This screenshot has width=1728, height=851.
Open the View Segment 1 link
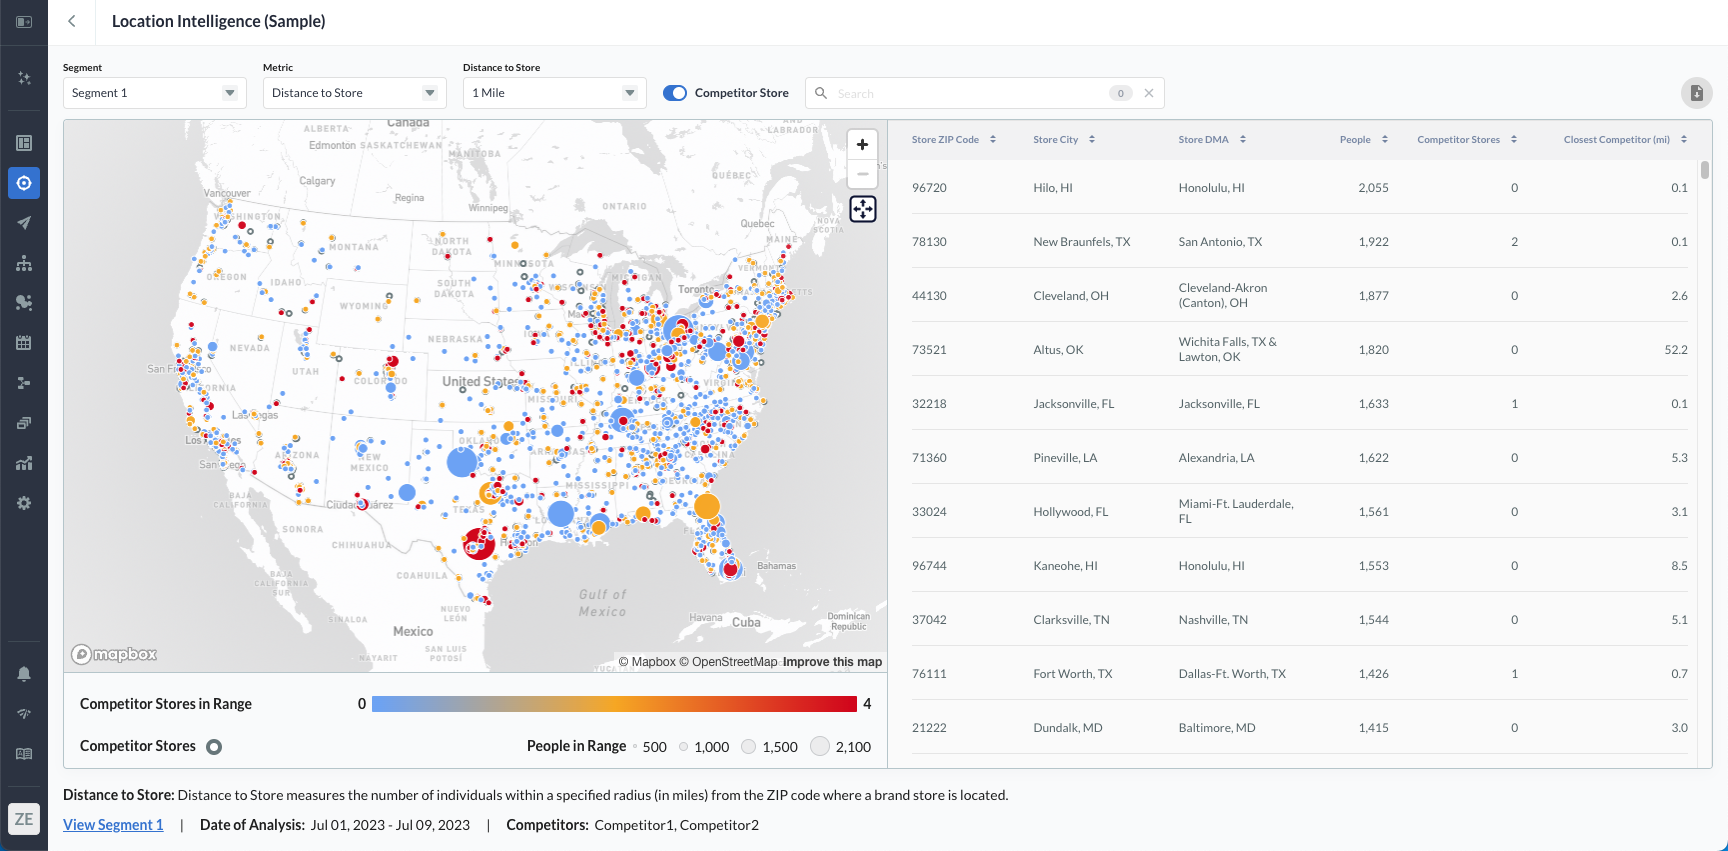tap(113, 825)
